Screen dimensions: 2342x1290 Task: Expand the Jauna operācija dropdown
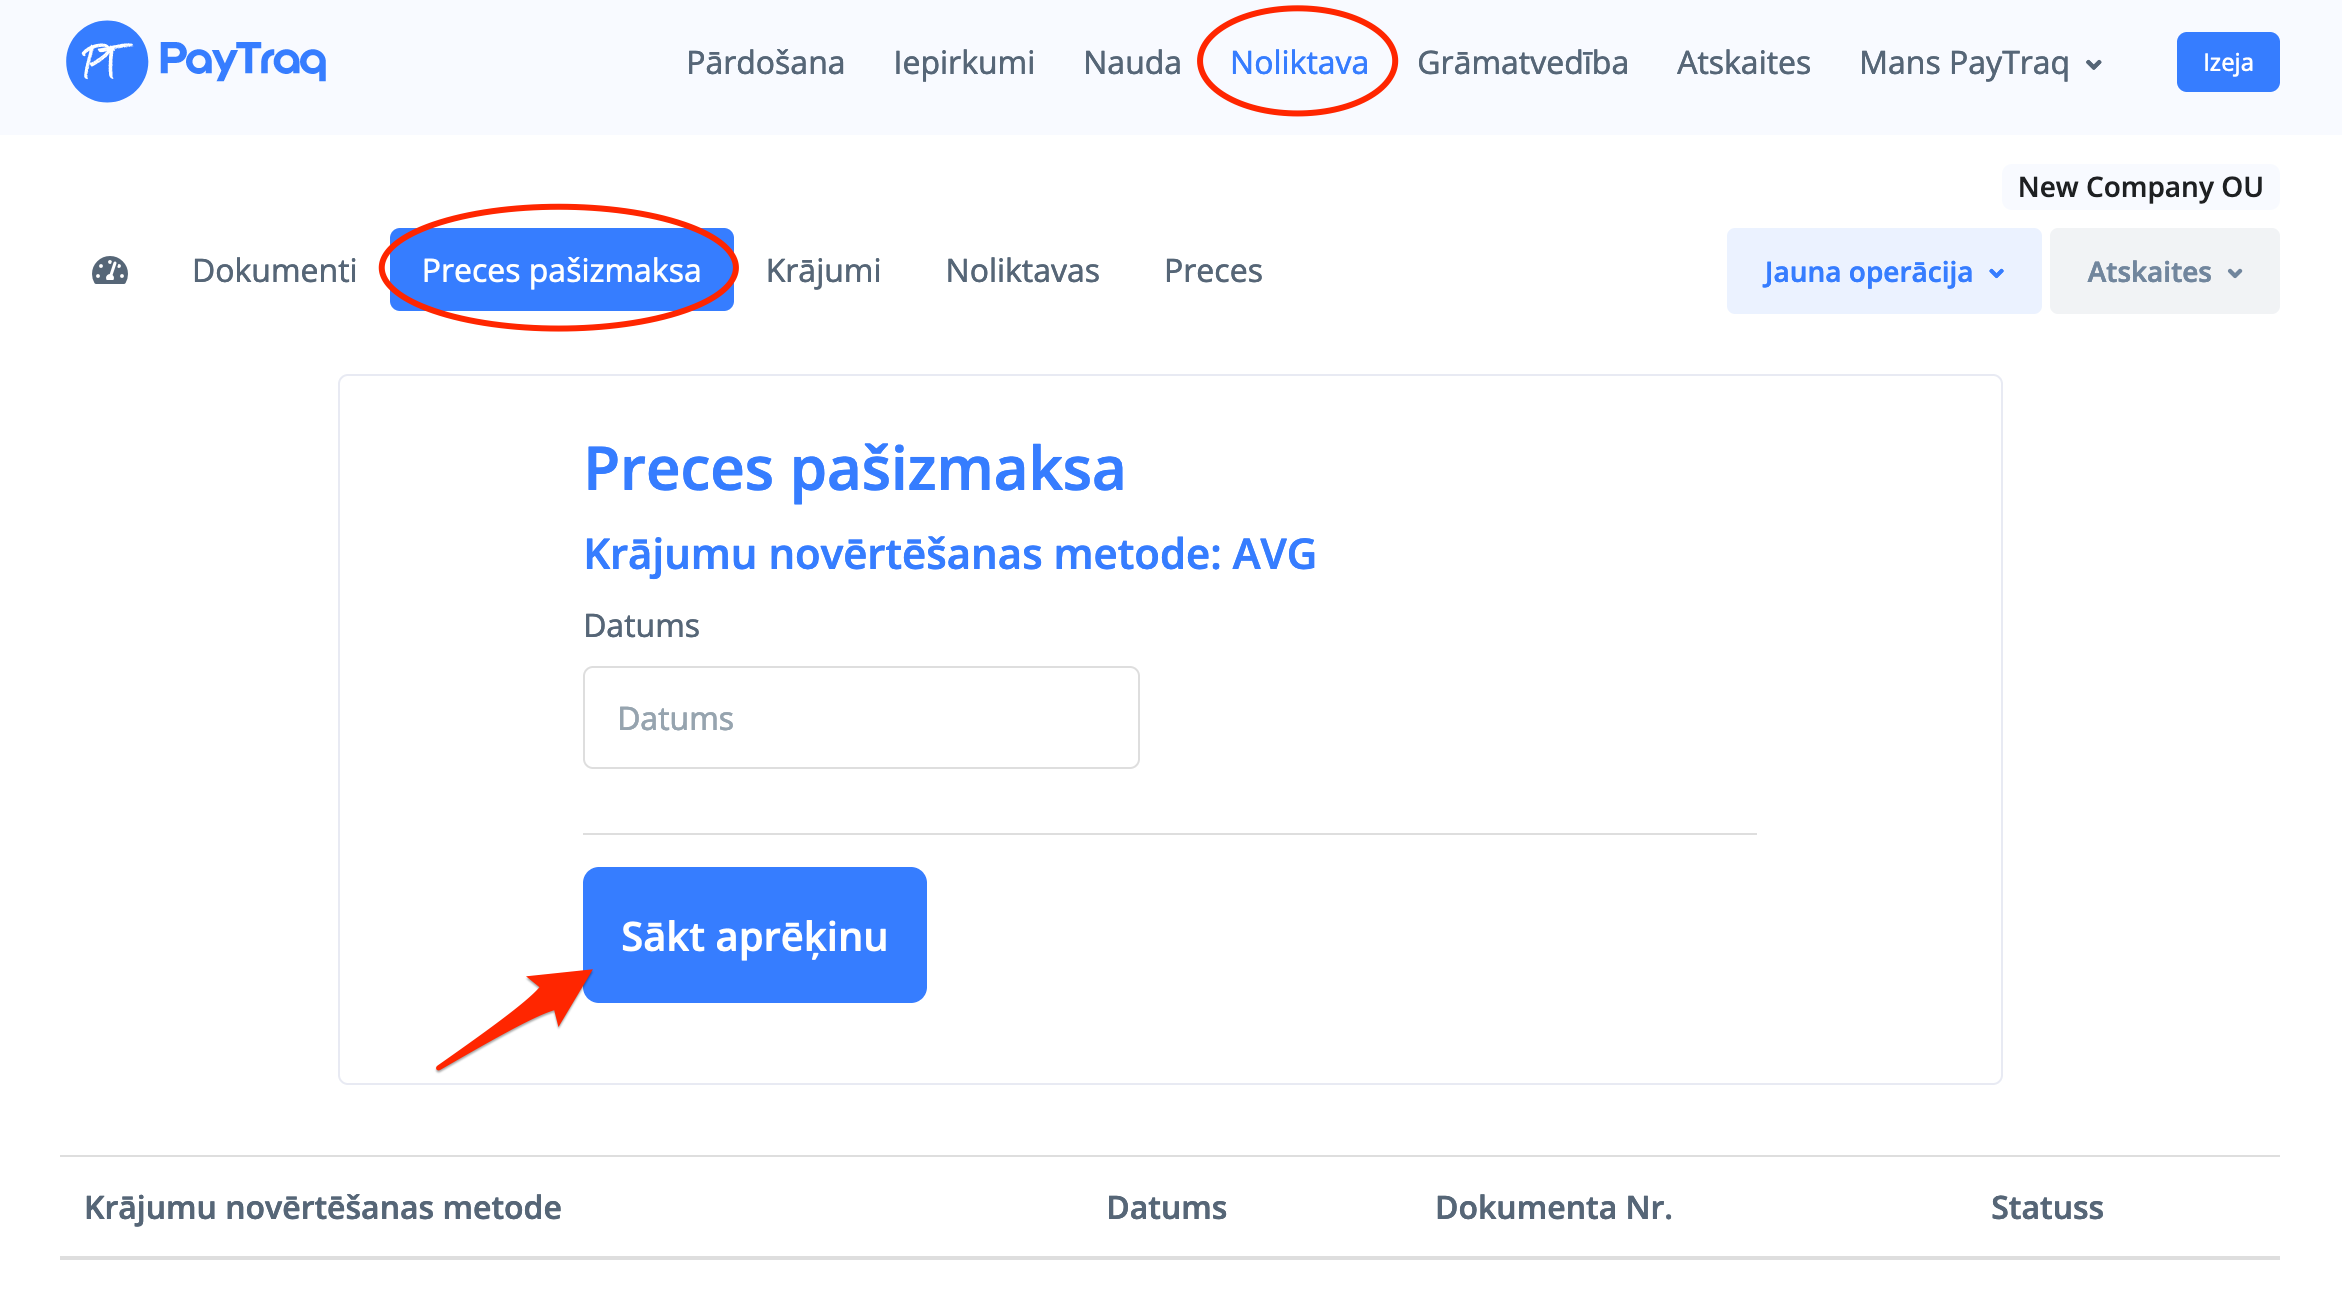[x=1883, y=272]
